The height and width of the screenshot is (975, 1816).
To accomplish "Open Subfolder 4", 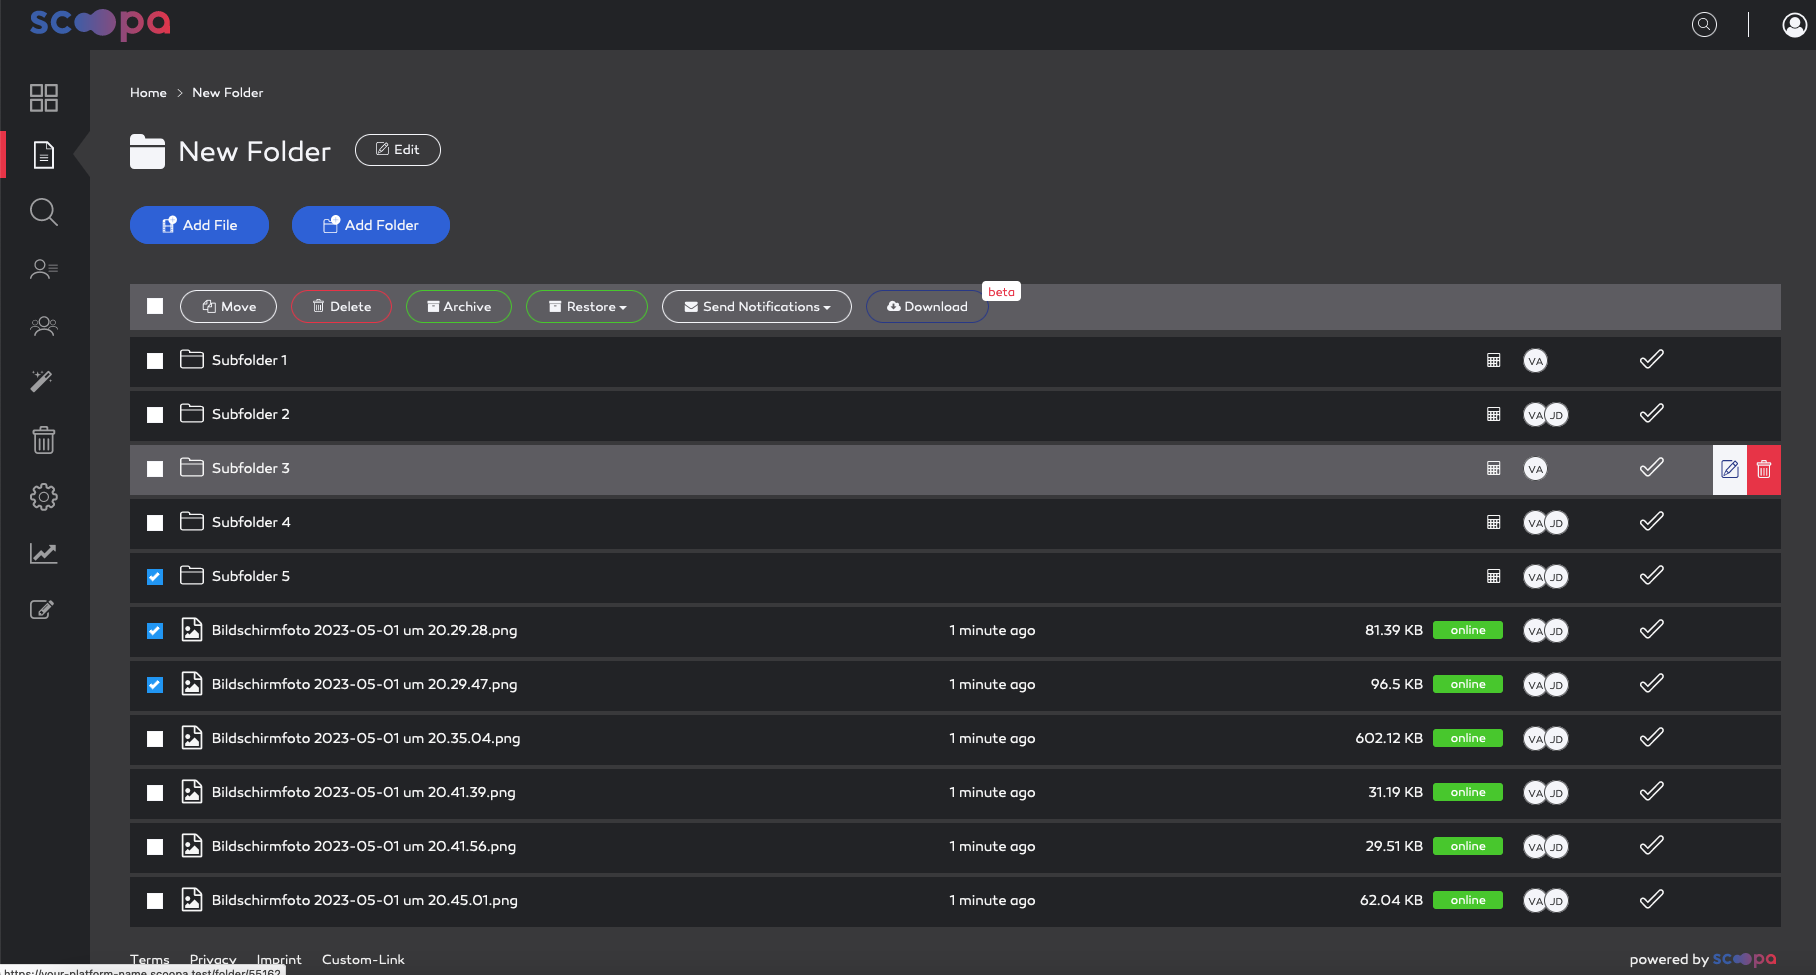I will (251, 522).
